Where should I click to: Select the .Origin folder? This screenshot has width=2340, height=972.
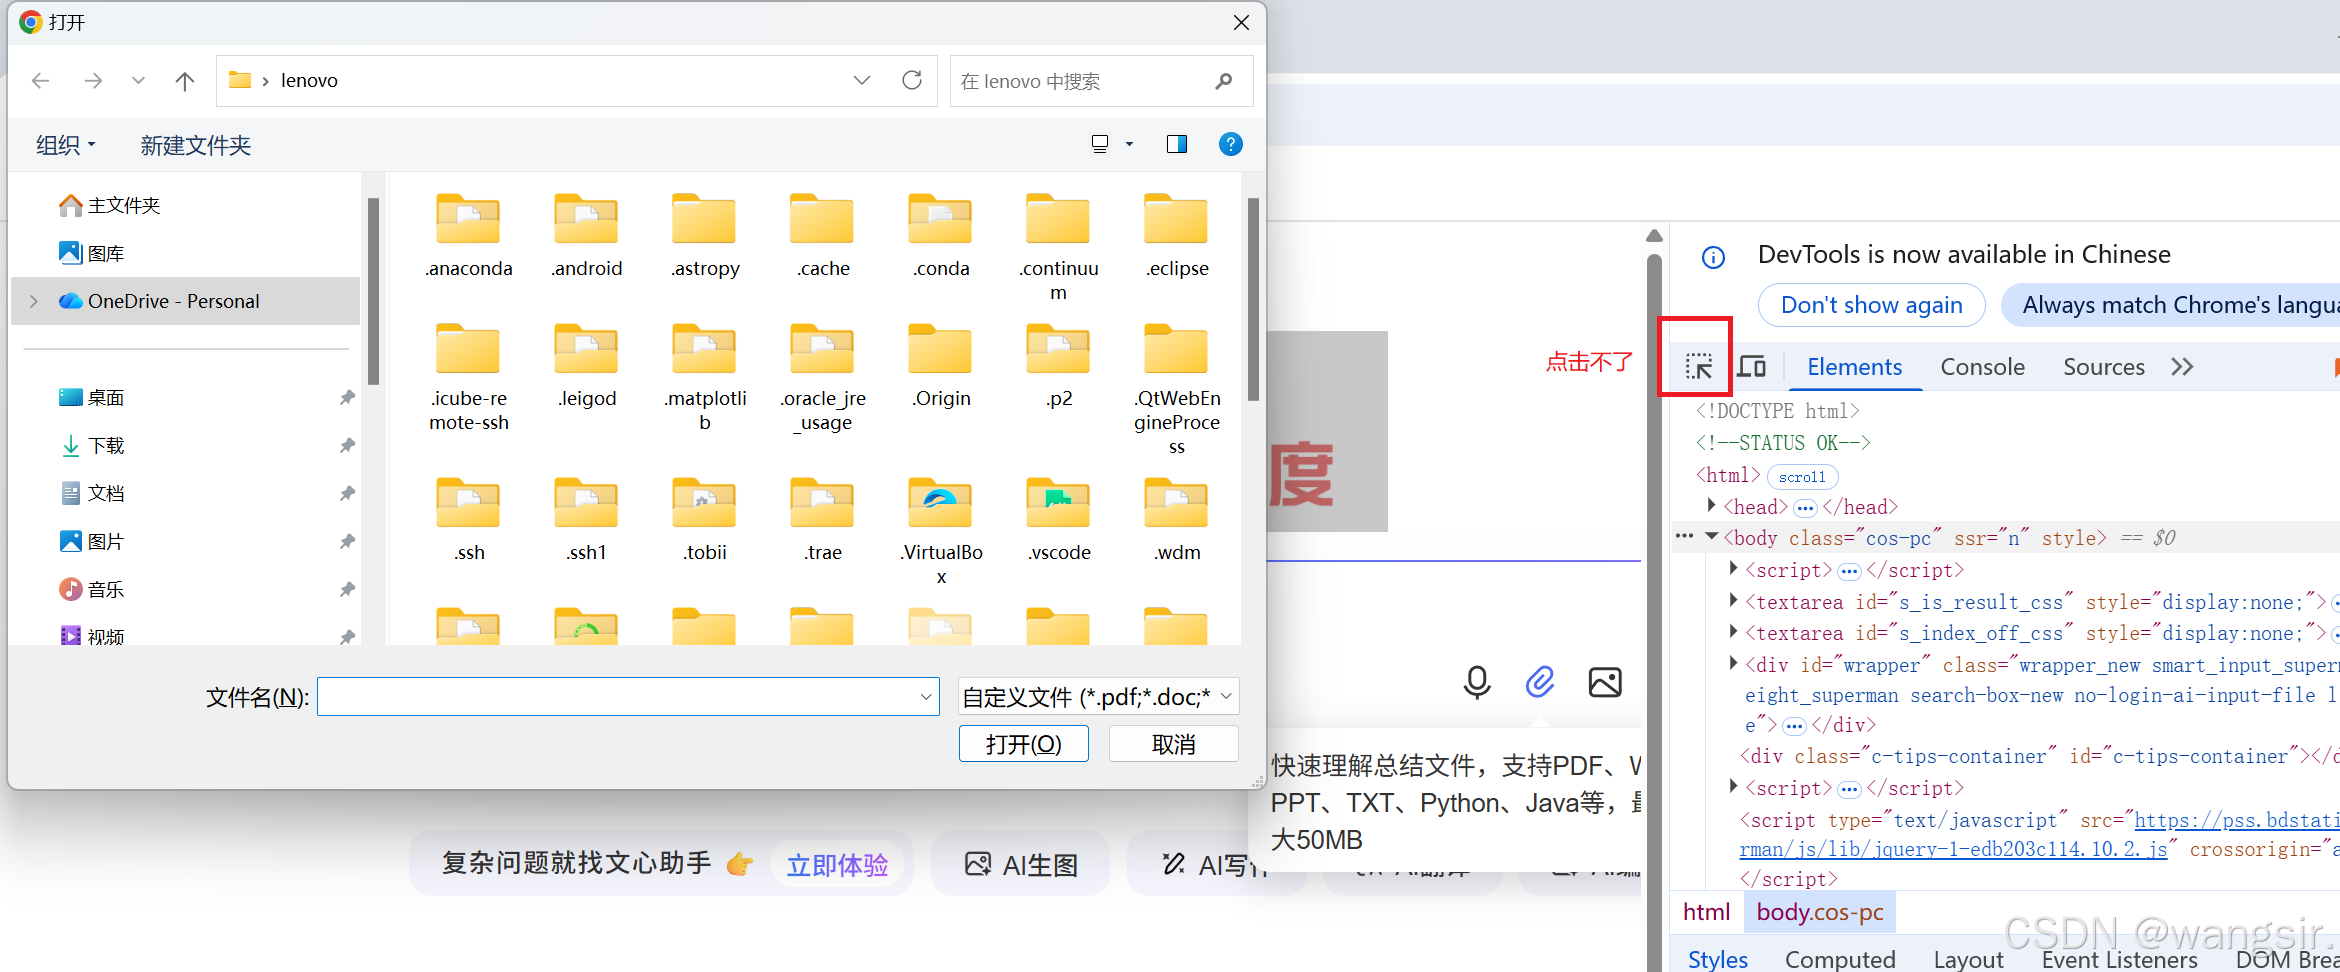tap(941, 366)
